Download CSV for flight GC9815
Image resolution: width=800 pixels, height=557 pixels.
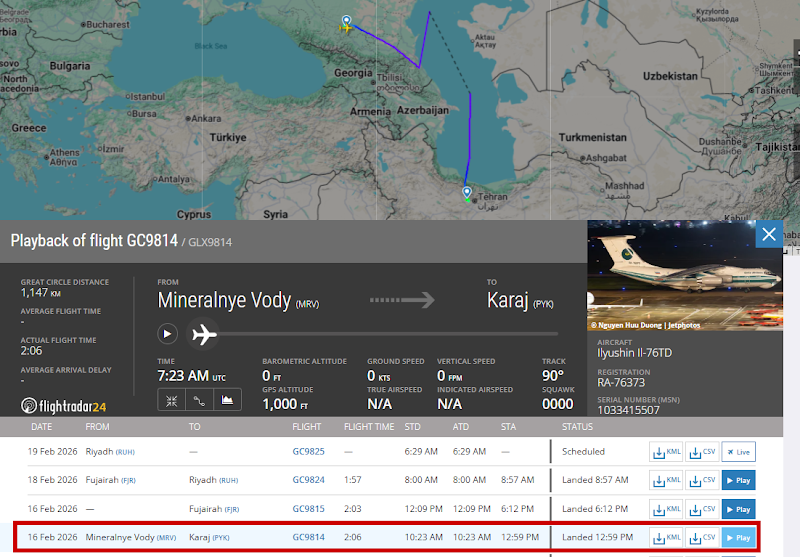[x=701, y=509]
